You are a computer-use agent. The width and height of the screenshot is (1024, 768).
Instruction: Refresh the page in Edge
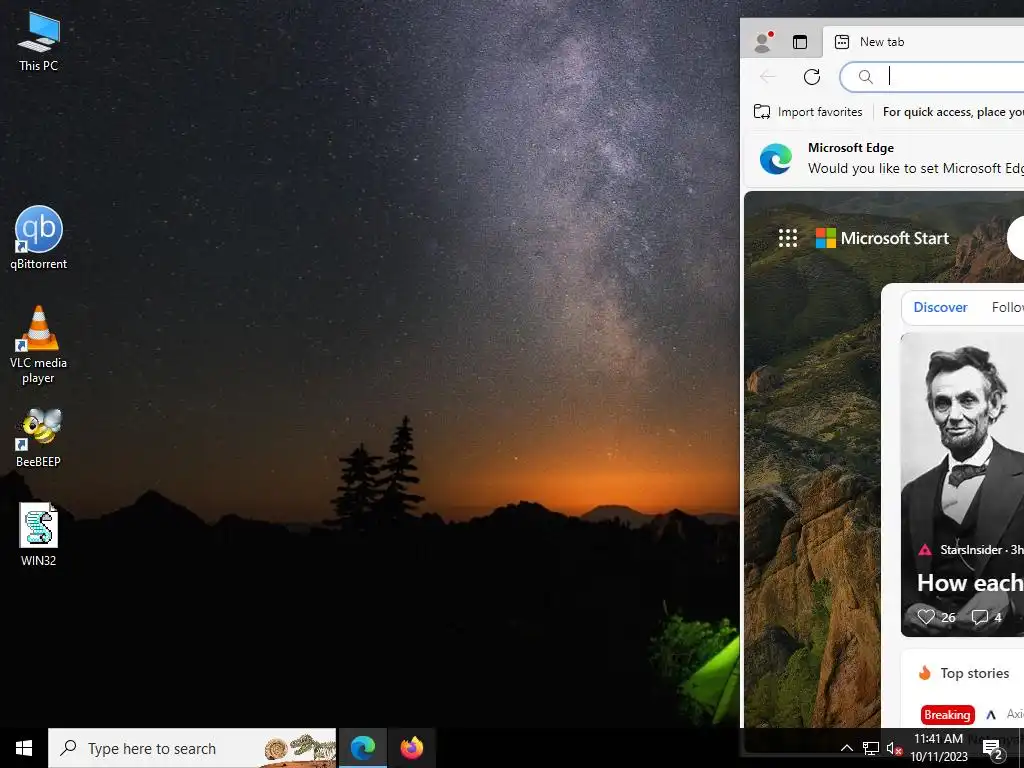coord(812,76)
